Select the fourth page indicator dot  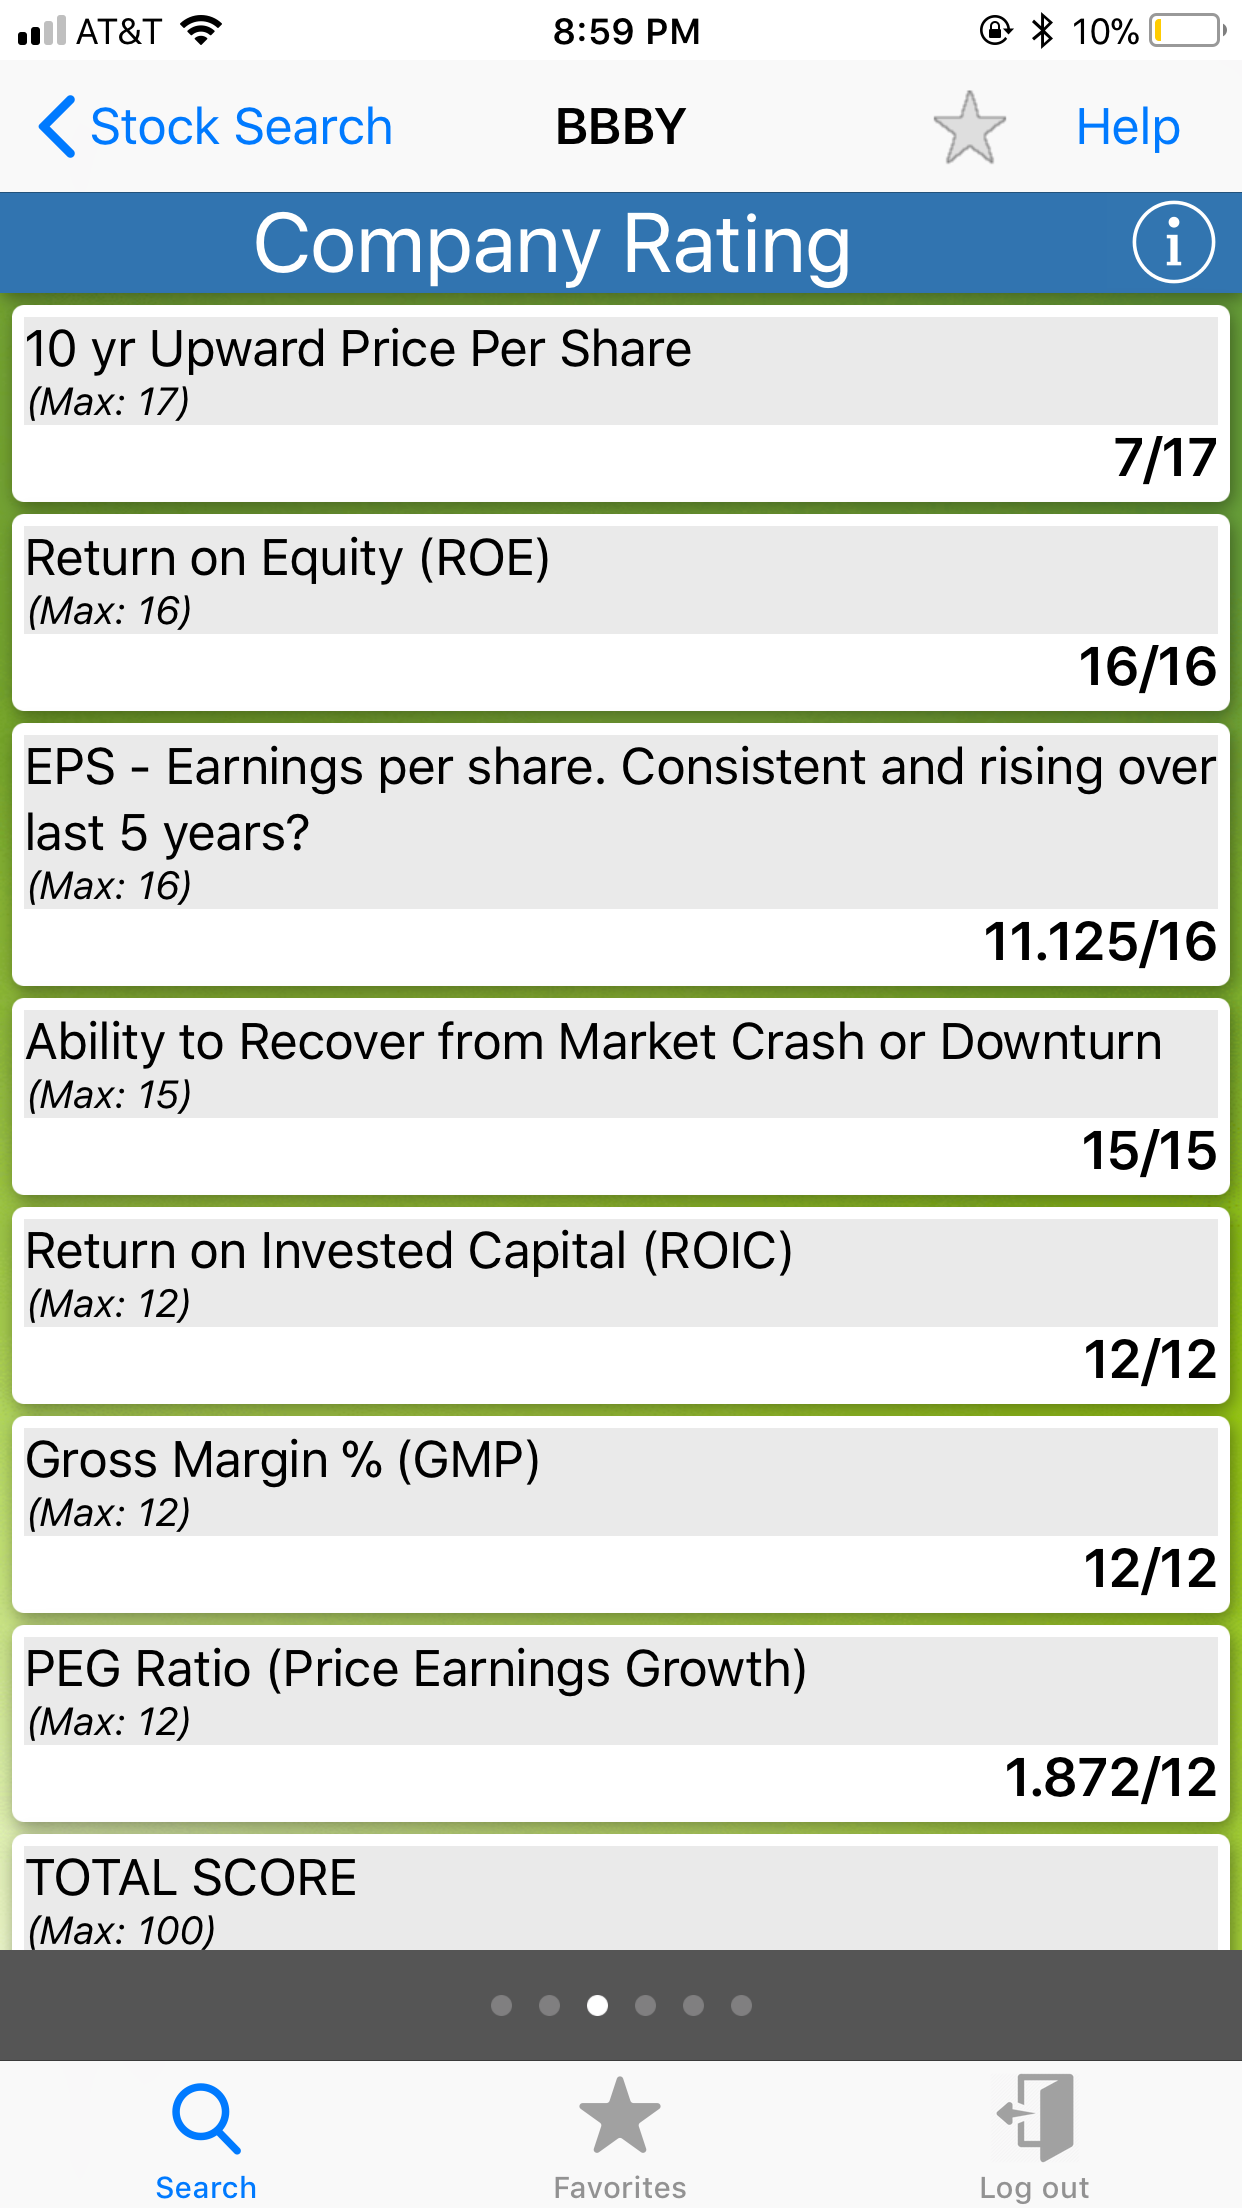646,2005
